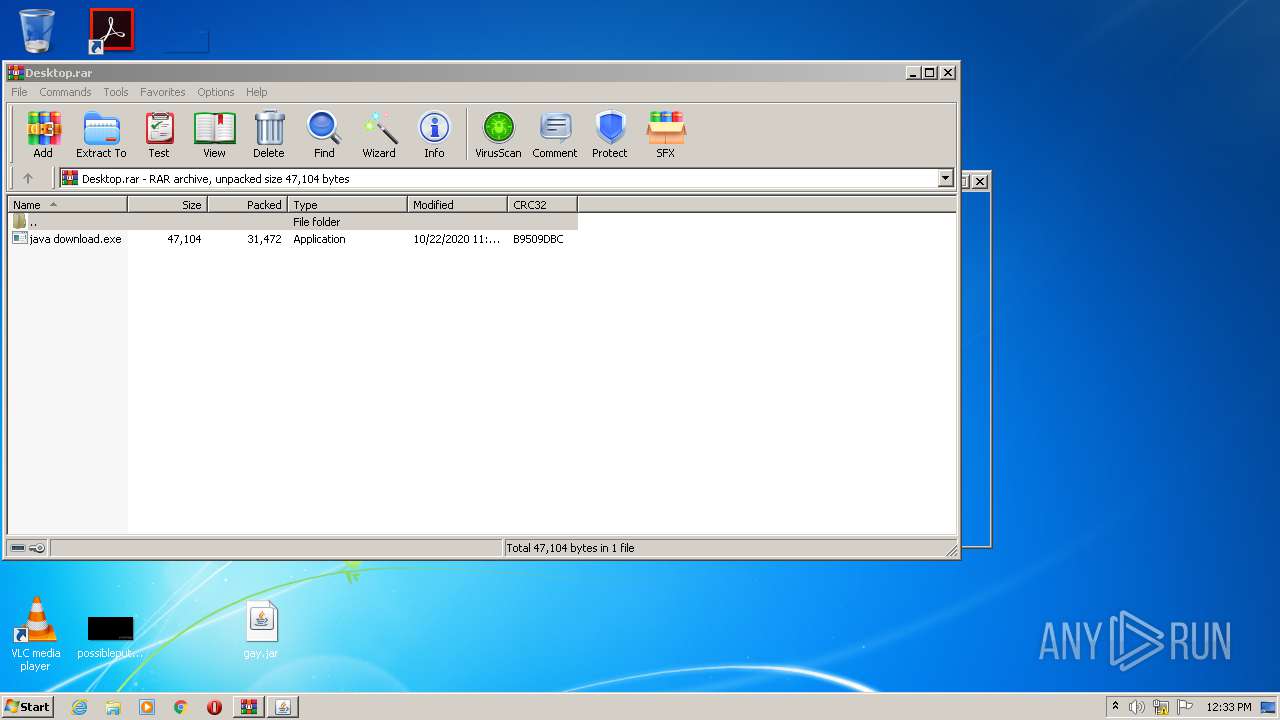1280x720 pixels.
Task: Click the Extract To toolbar icon
Action: coord(101,135)
